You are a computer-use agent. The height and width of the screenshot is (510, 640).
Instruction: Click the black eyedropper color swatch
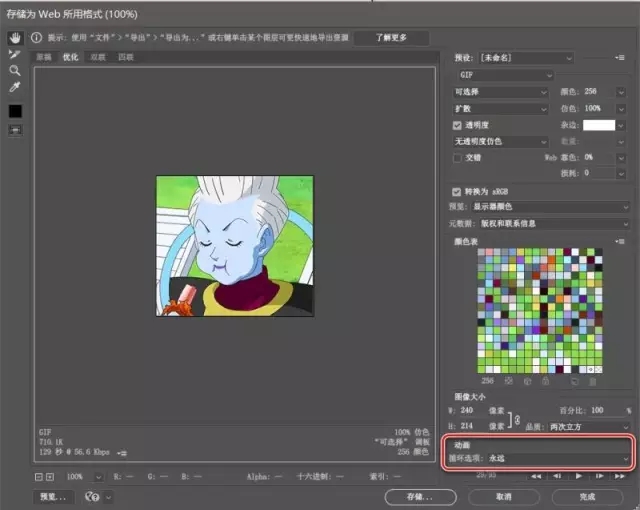click(15, 111)
